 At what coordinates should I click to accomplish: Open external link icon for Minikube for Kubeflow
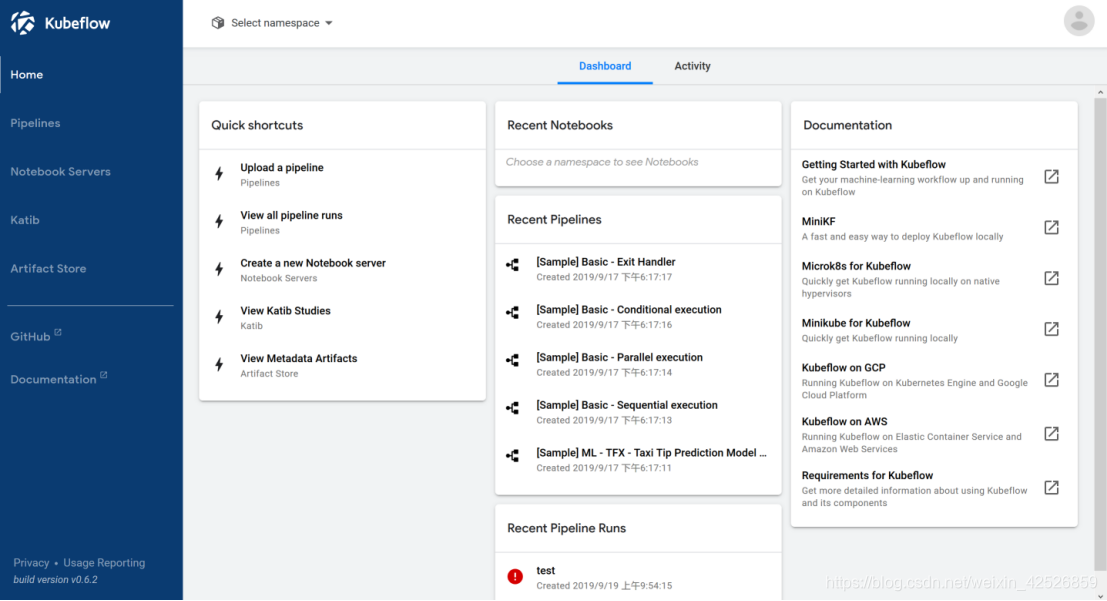click(1051, 329)
